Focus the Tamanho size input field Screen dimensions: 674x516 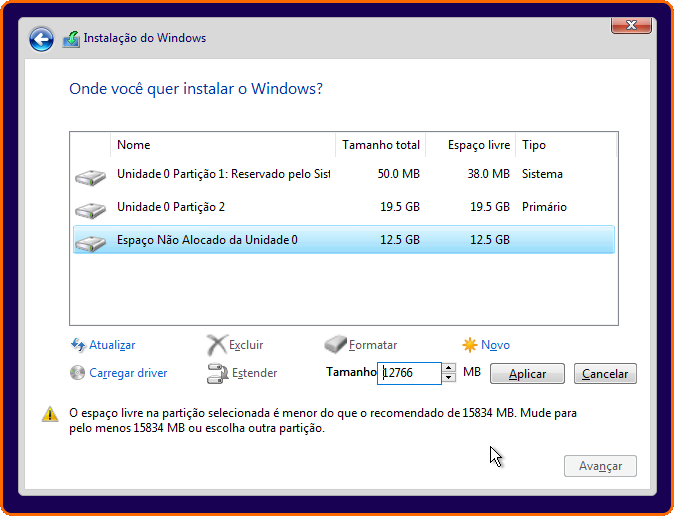point(409,373)
